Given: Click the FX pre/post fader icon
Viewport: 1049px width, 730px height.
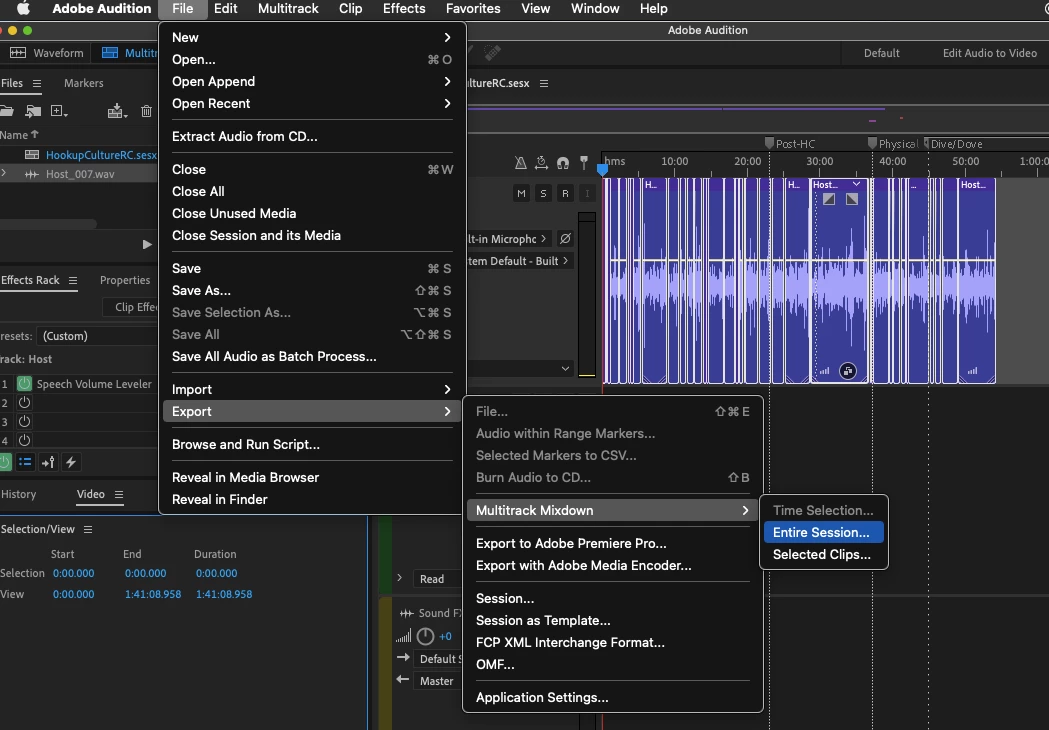Looking at the screenshot, I should (x=48, y=462).
